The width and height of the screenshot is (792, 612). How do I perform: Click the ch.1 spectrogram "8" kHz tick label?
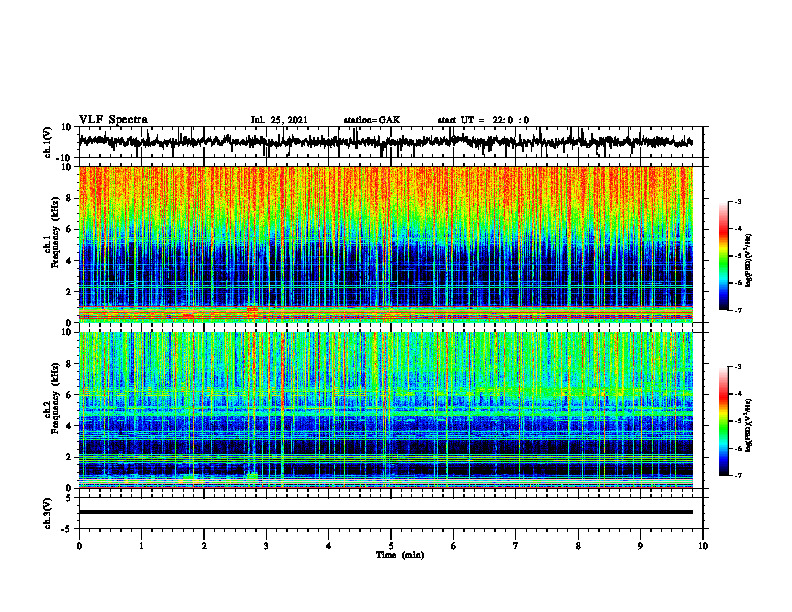point(70,198)
